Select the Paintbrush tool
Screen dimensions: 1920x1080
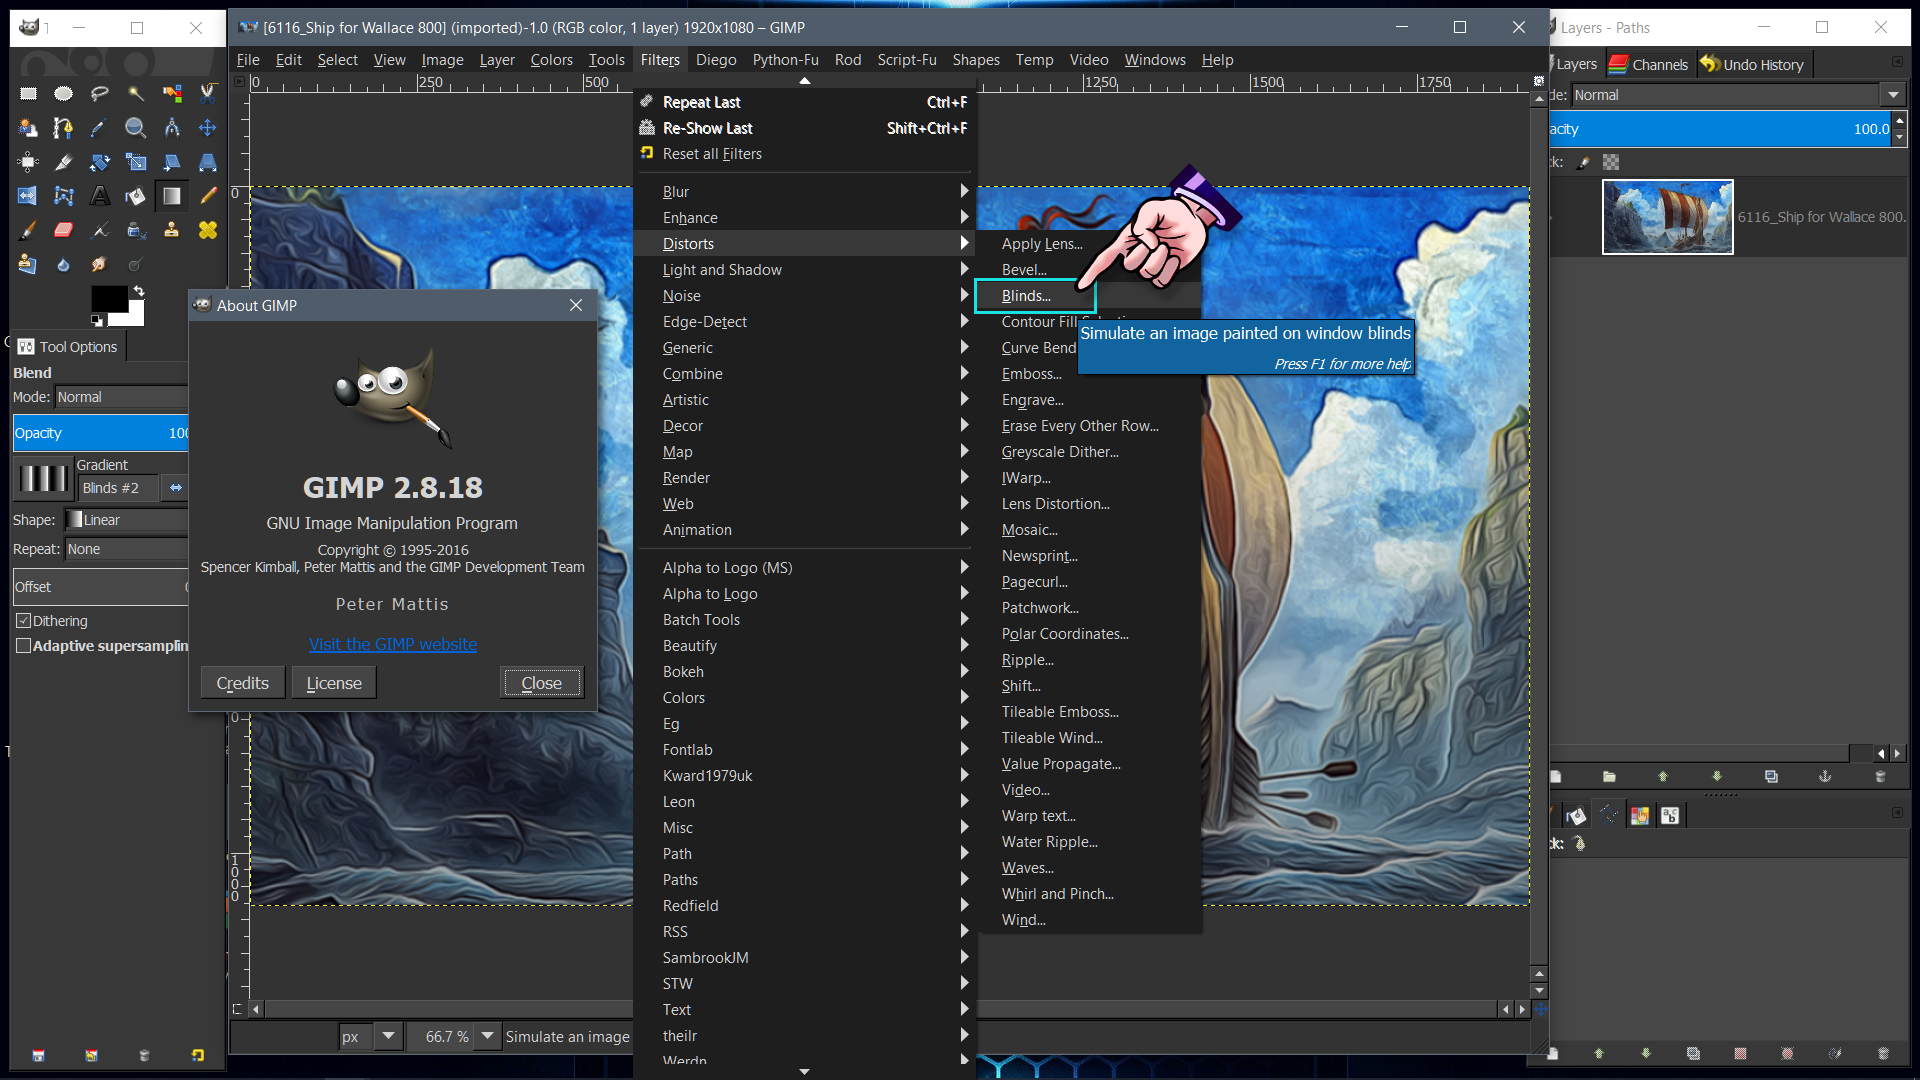point(28,230)
